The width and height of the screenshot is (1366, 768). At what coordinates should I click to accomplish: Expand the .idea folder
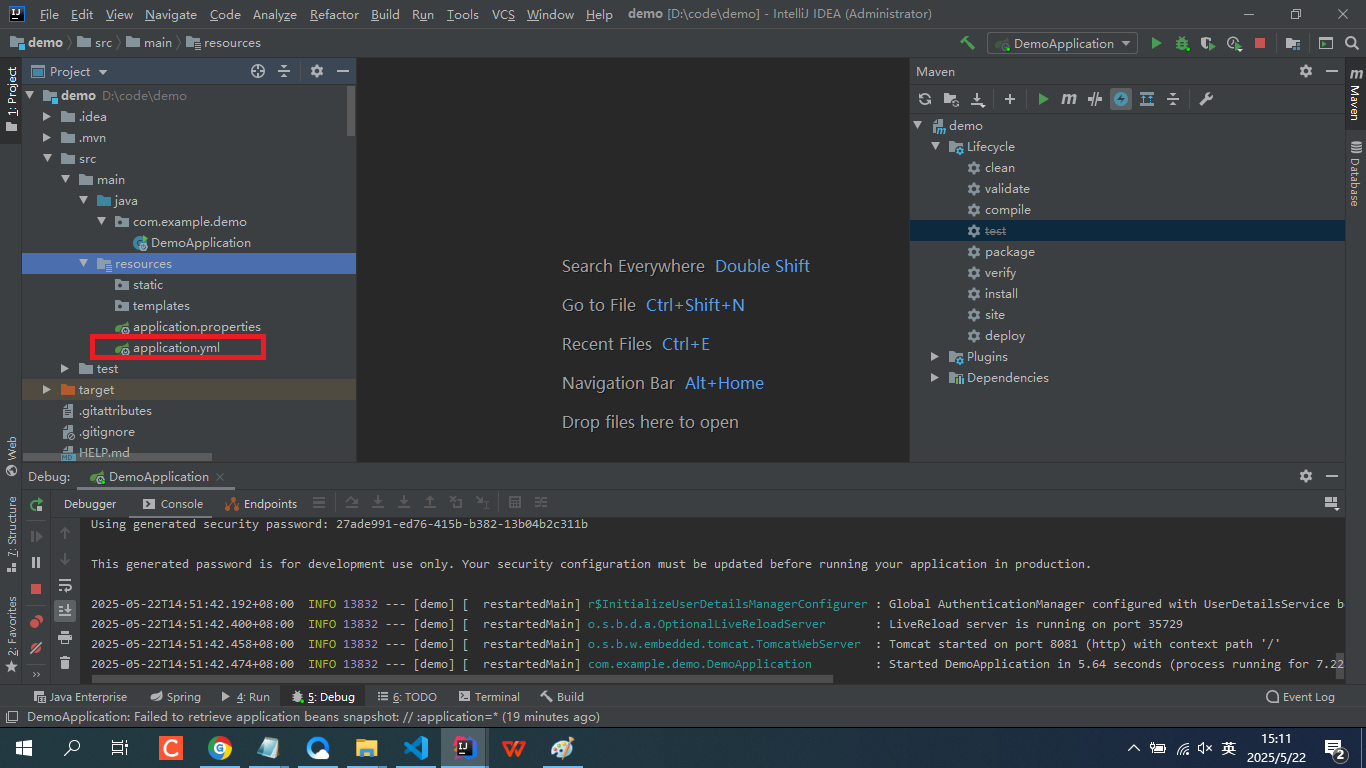click(x=47, y=117)
